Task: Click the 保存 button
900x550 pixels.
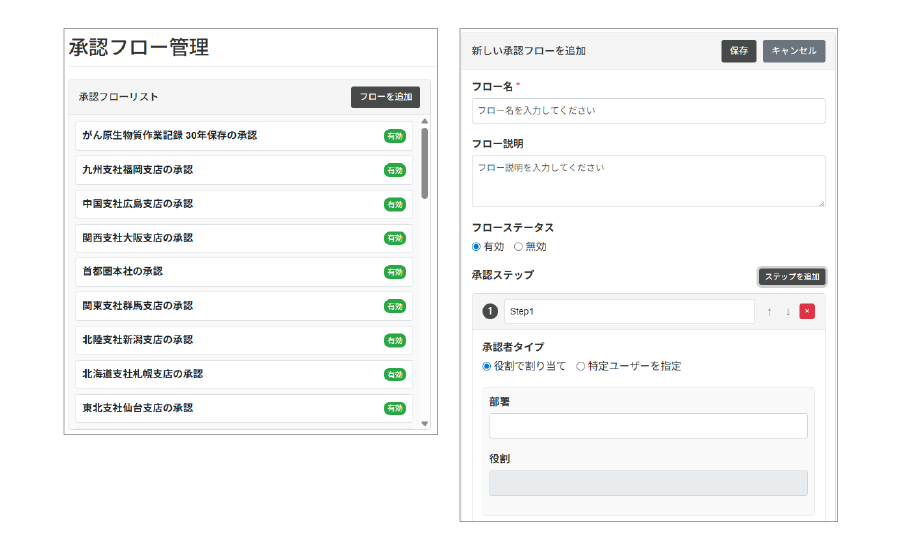Action: [x=738, y=51]
